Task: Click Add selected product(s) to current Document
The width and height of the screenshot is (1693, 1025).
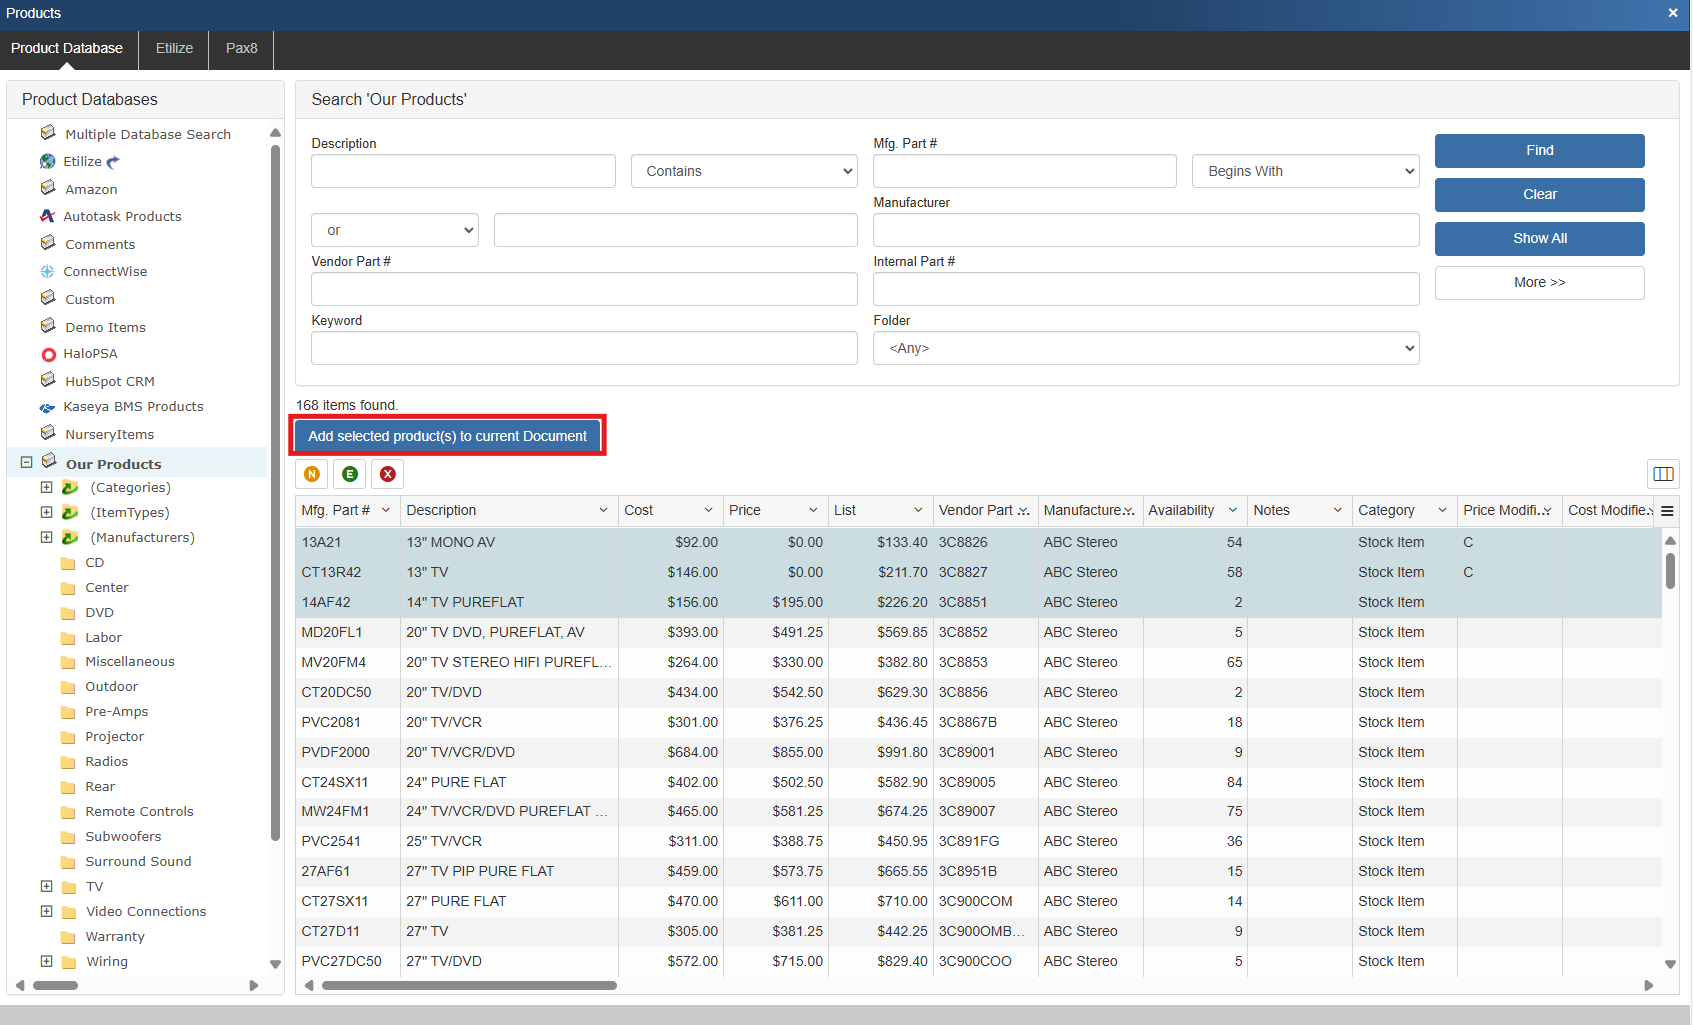Action: point(447,437)
